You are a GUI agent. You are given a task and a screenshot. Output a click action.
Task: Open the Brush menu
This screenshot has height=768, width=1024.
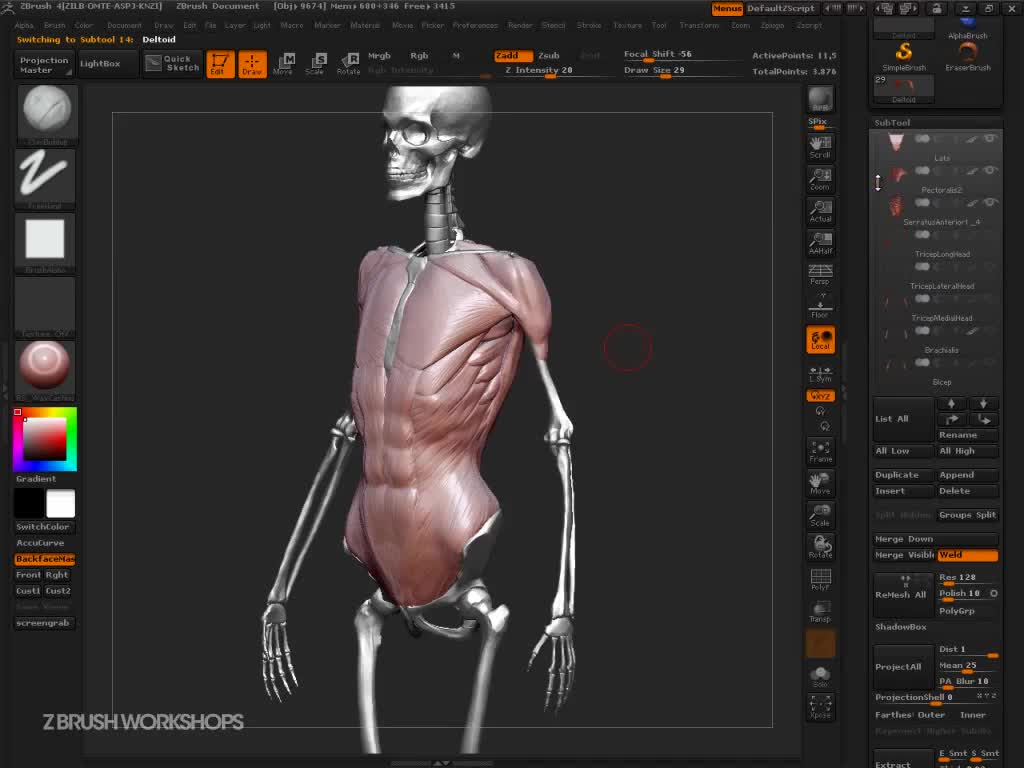click(x=54, y=25)
